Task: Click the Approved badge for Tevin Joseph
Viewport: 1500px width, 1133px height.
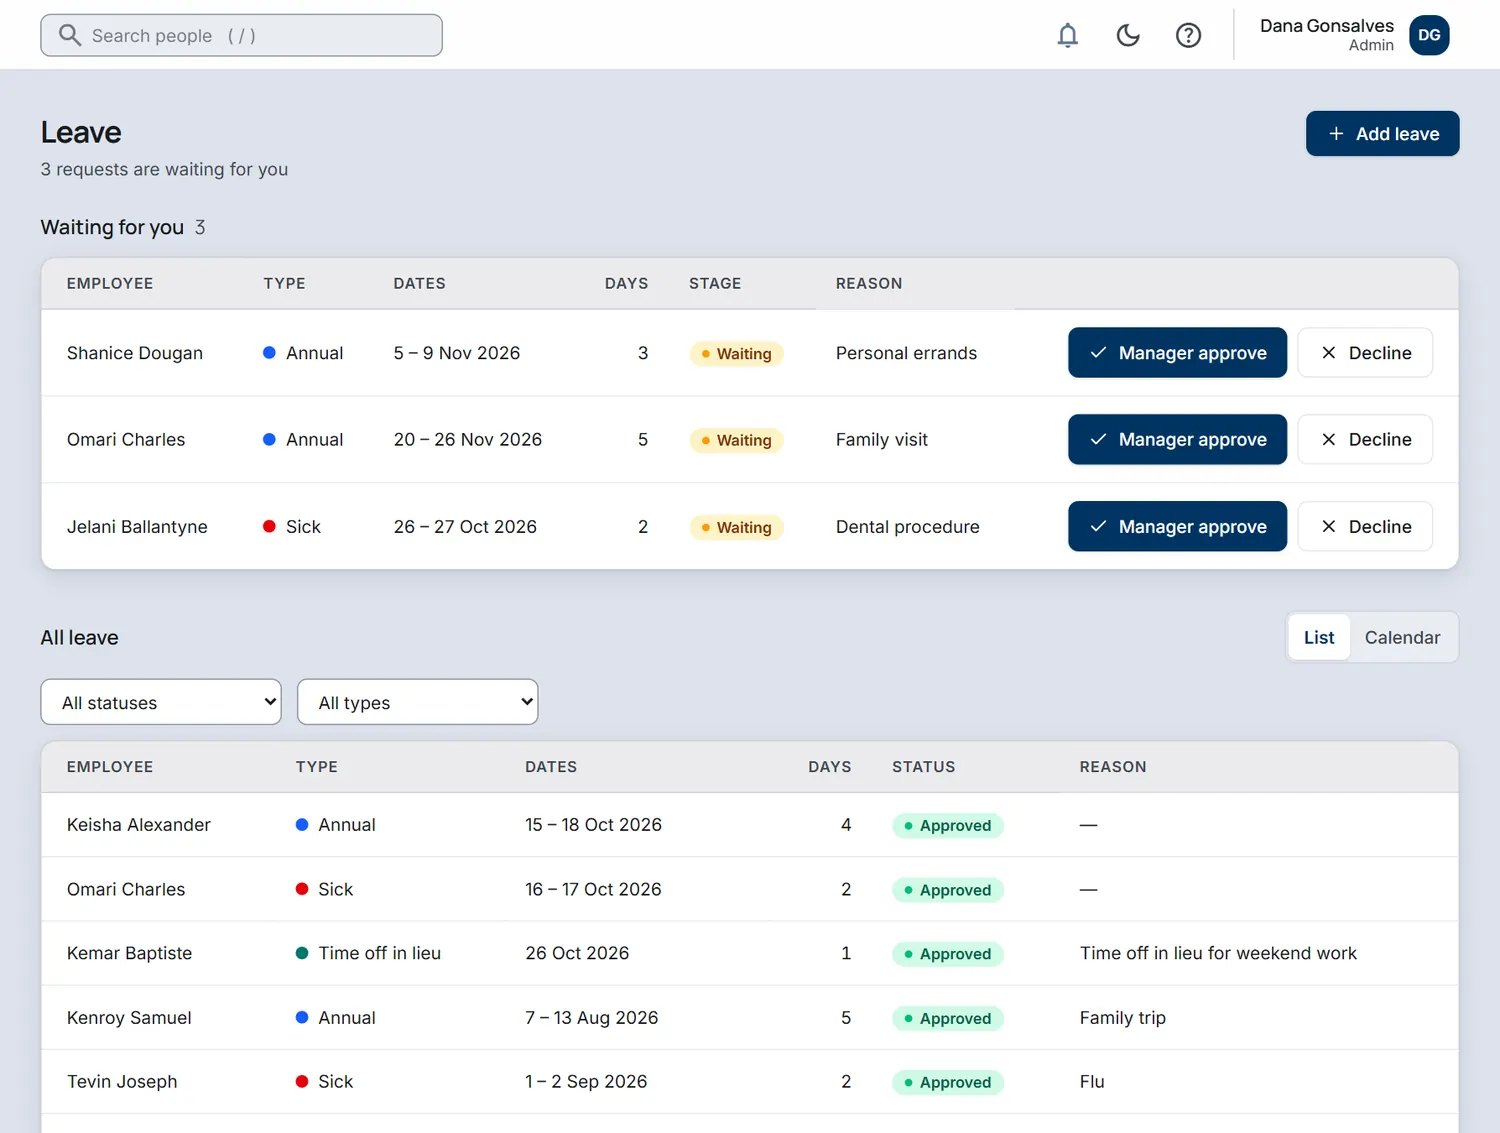Action: [x=948, y=1082]
